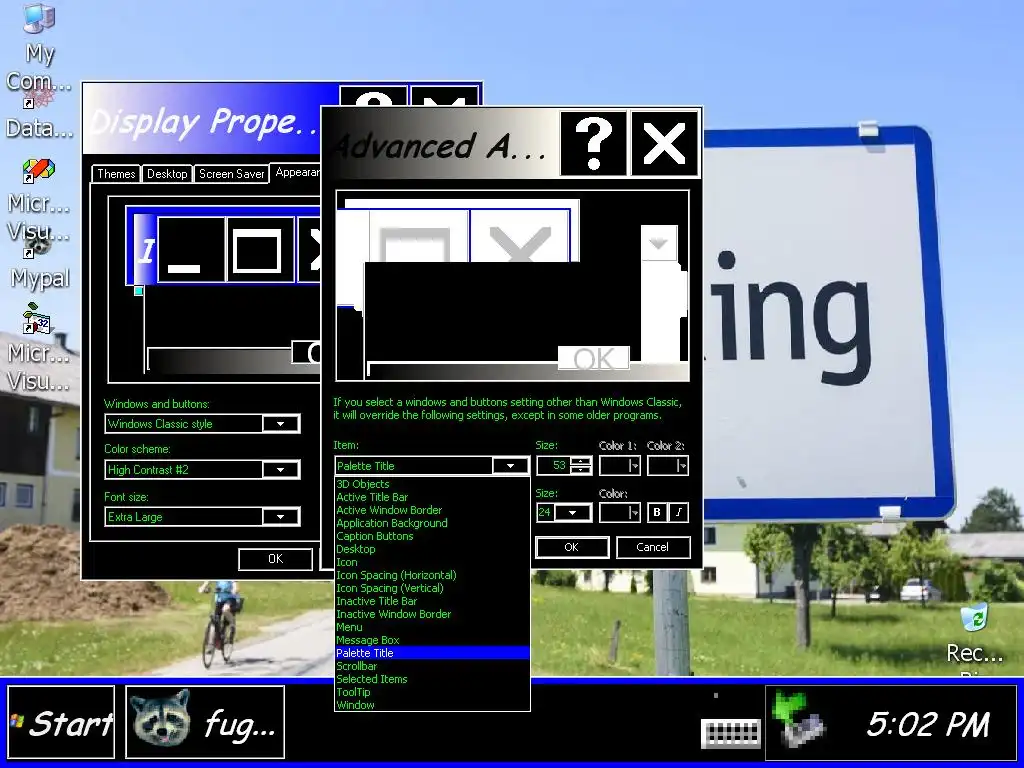
Task: Collapse the Item dropdown showing Palette Title
Action: point(510,466)
